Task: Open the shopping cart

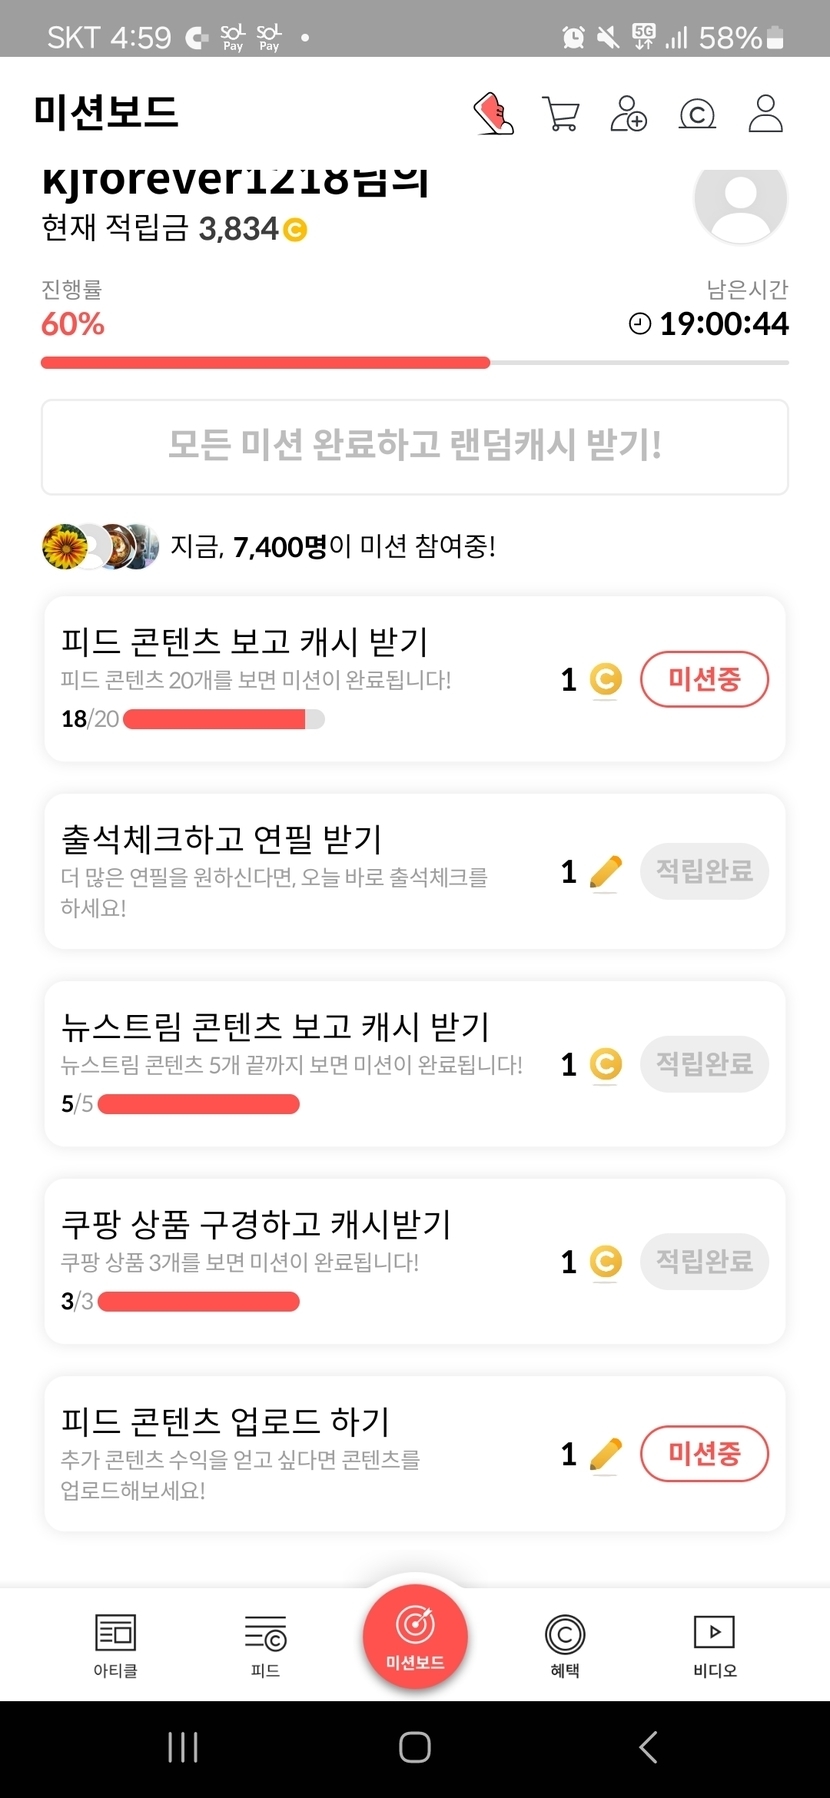Action: (x=560, y=114)
